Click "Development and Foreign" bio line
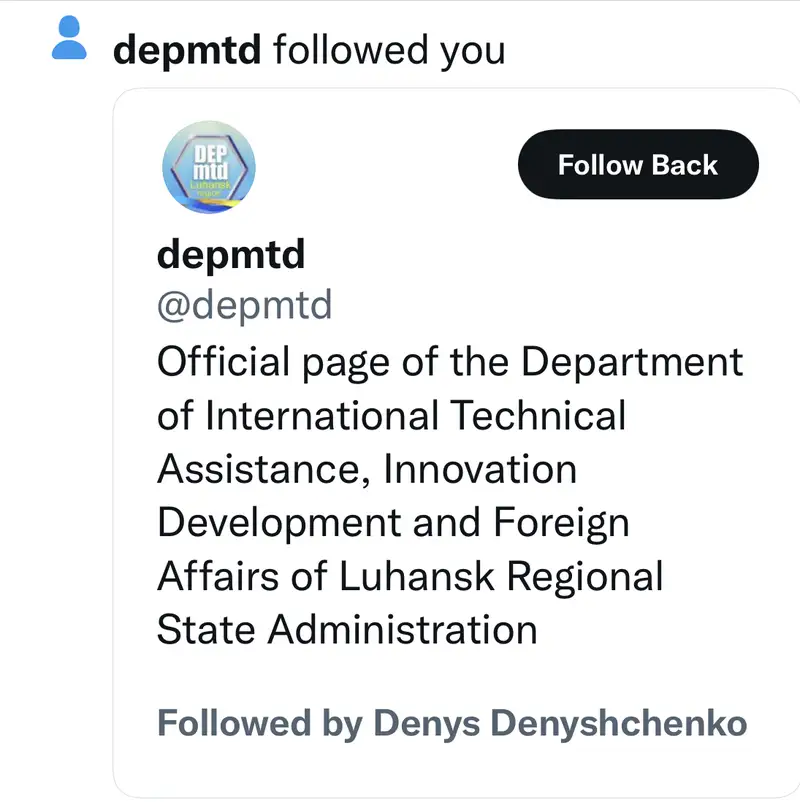The image size is (800, 802). pos(393,523)
